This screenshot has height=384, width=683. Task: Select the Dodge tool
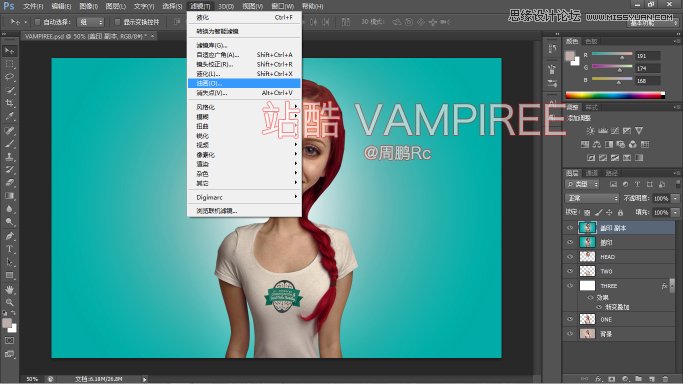[9, 222]
